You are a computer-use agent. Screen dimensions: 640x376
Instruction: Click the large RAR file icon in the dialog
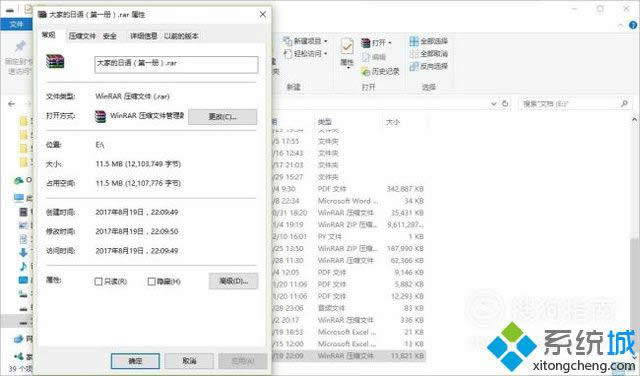click(55, 62)
